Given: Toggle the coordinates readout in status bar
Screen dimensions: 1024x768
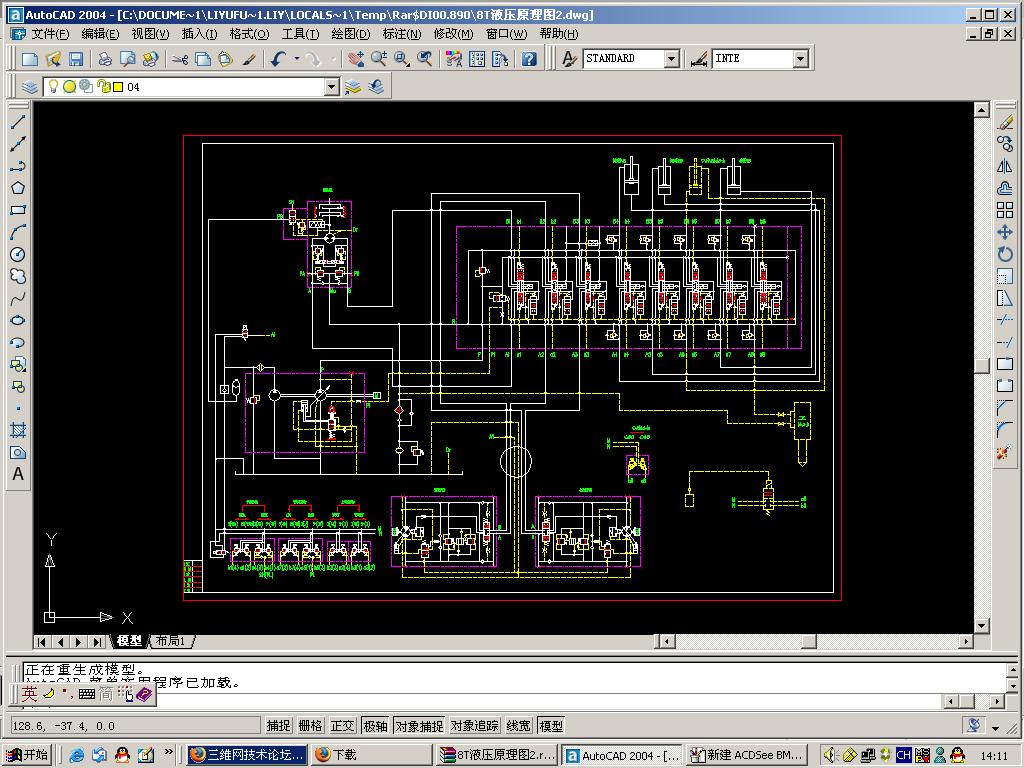Looking at the screenshot, I should point(136,726).
